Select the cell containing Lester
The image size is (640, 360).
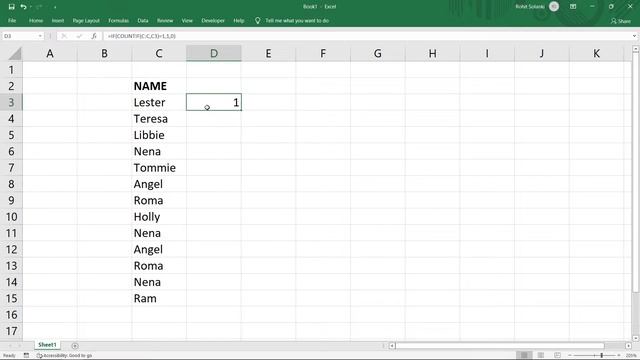pyautogui.click(x=159, y=102)
